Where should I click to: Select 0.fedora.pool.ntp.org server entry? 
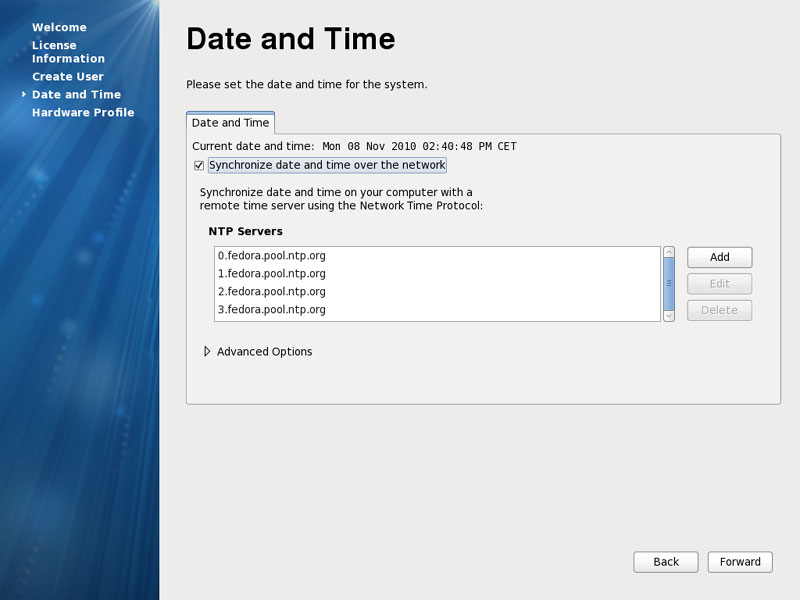(437, 256)
